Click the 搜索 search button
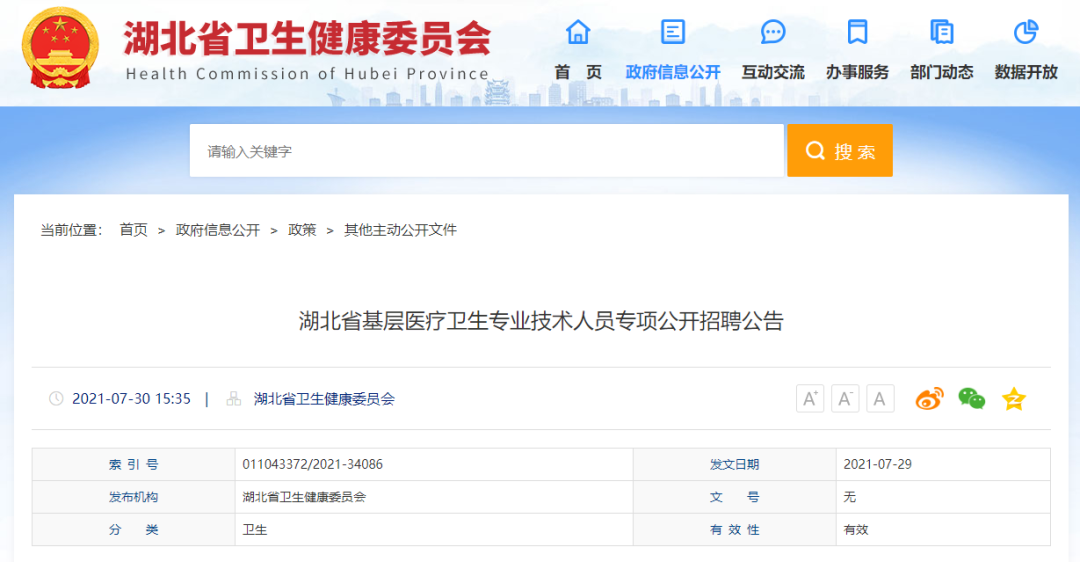This screenshot has width=1080, height=562. tap(840, 150)
